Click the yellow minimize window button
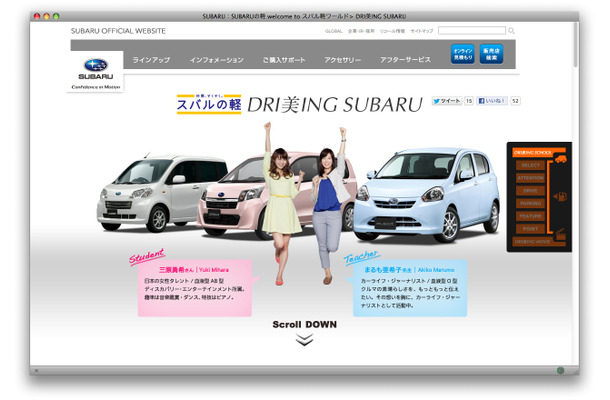Image resolution: width=610 pixels, height=400 pixels. [46, 16]
